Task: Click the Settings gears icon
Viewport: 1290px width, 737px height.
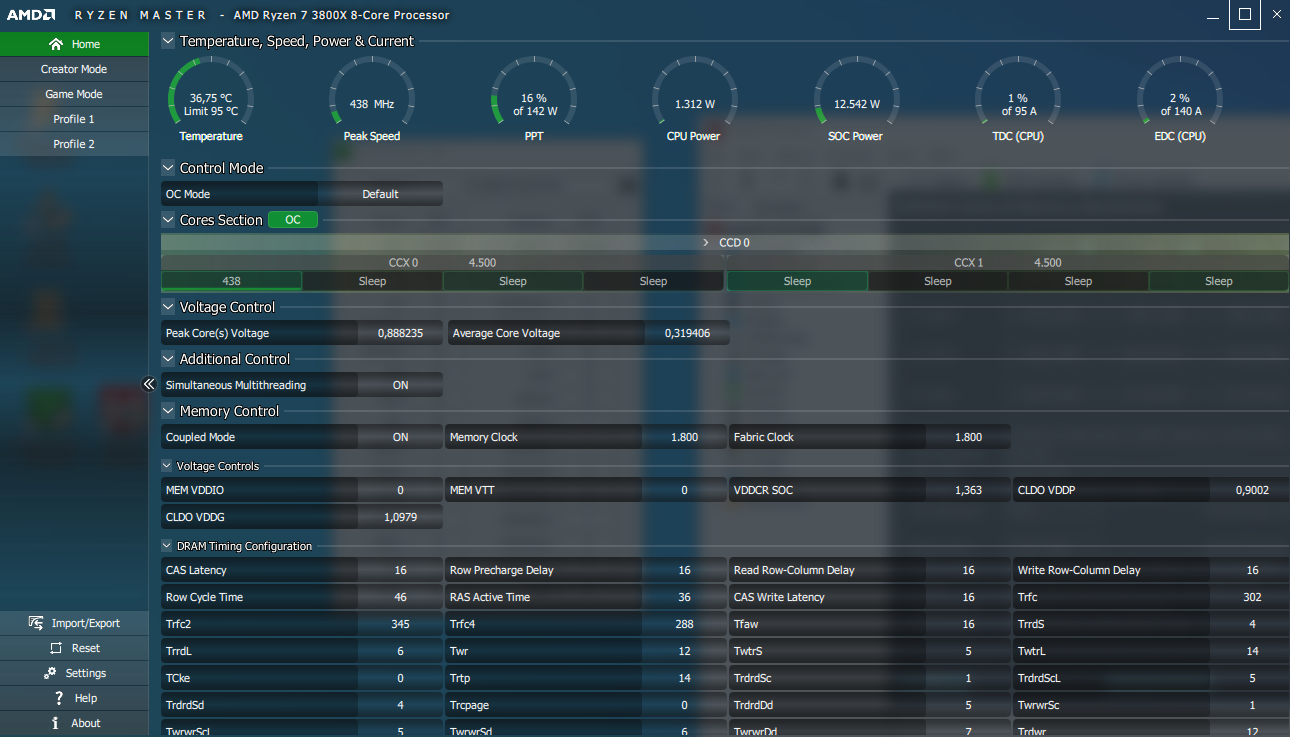Action: [x=49, y=673]
